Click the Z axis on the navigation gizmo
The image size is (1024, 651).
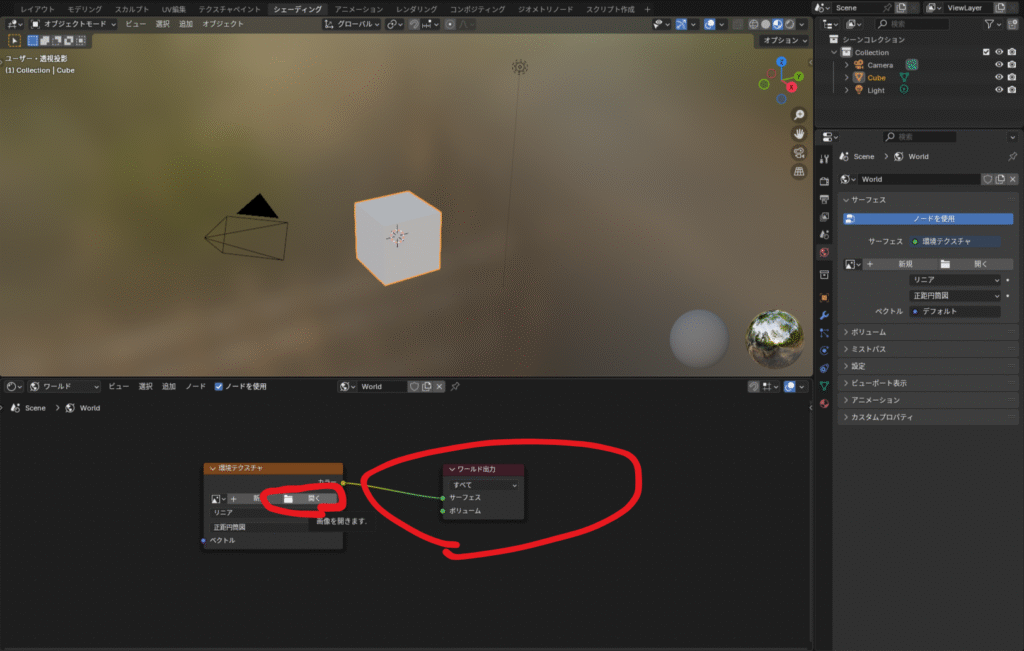[x=781, y=61]
